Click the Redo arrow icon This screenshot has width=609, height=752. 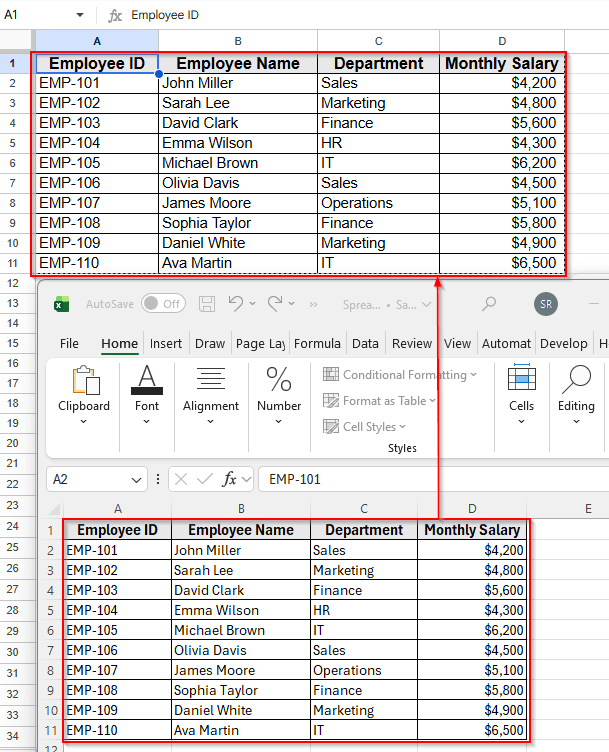click(275, 304)
